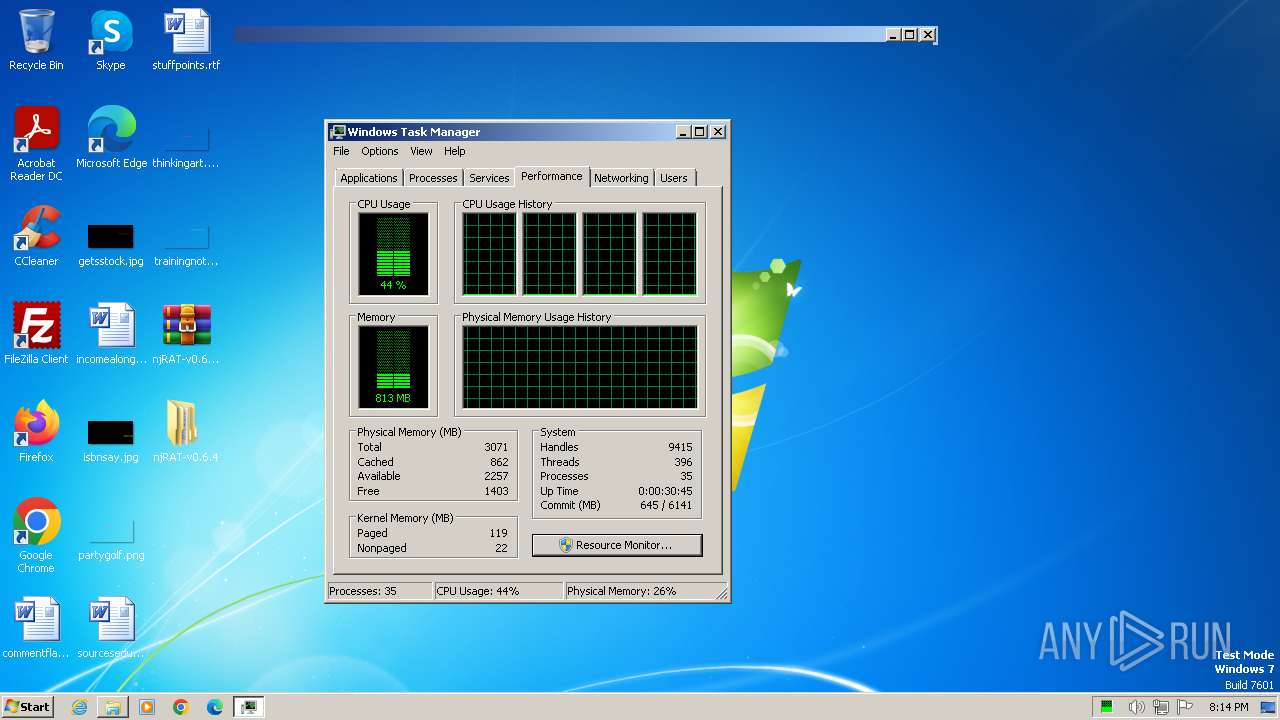
Task: Open Internet Explorer from taskbar
Action: pyautogui.click(x=80, y=707)
